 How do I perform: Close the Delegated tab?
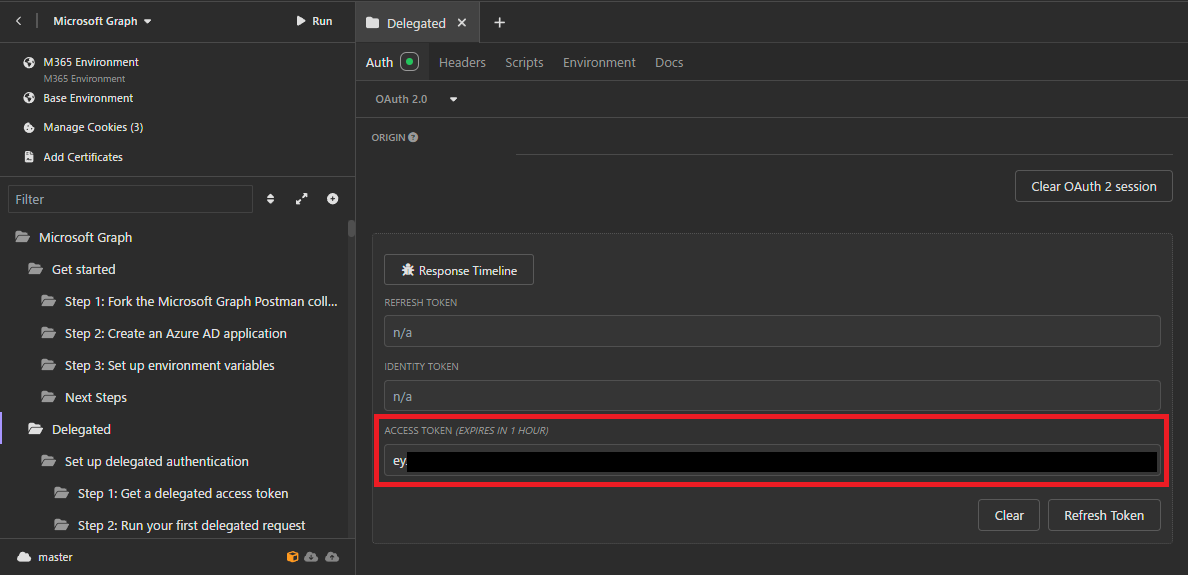(461, 23)
